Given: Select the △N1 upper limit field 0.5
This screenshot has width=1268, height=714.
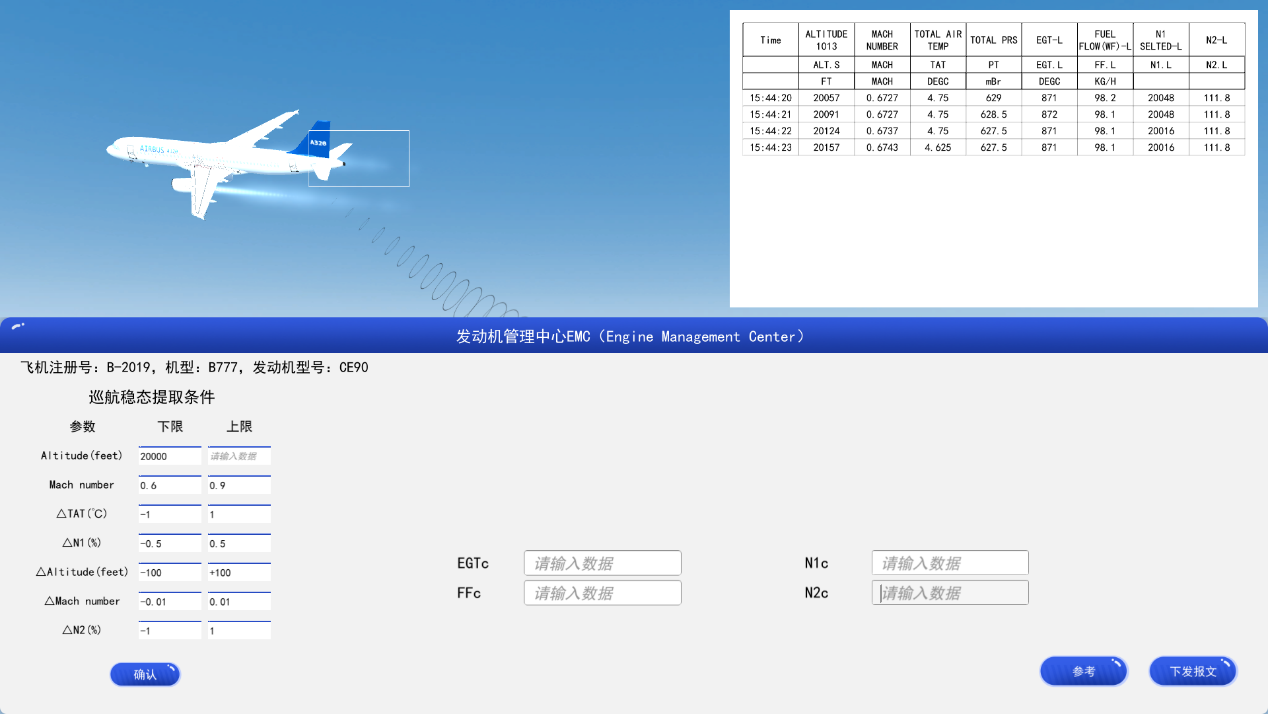Looking at the screenshot, I should (x=238, y=543).
